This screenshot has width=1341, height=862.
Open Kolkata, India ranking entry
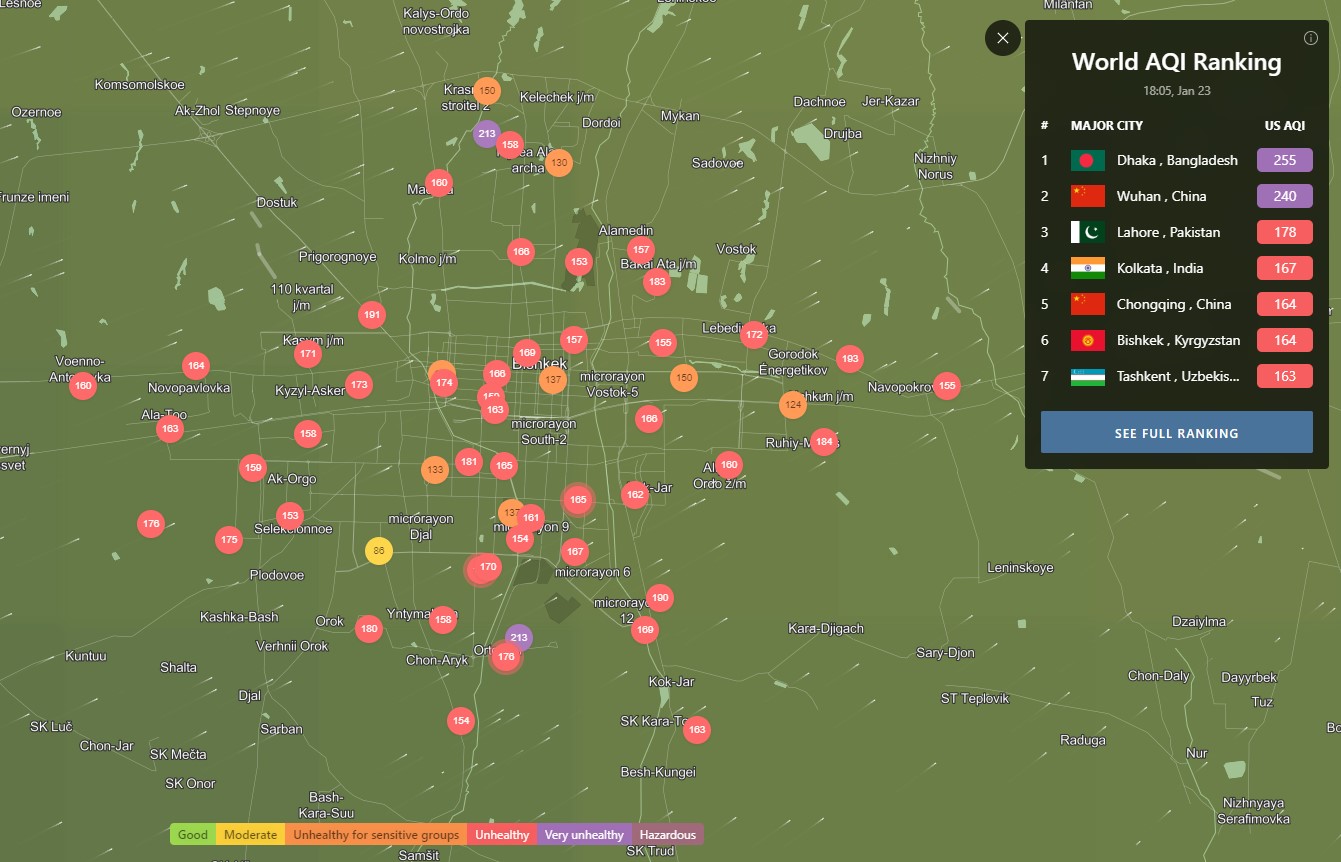(1159, 268)
